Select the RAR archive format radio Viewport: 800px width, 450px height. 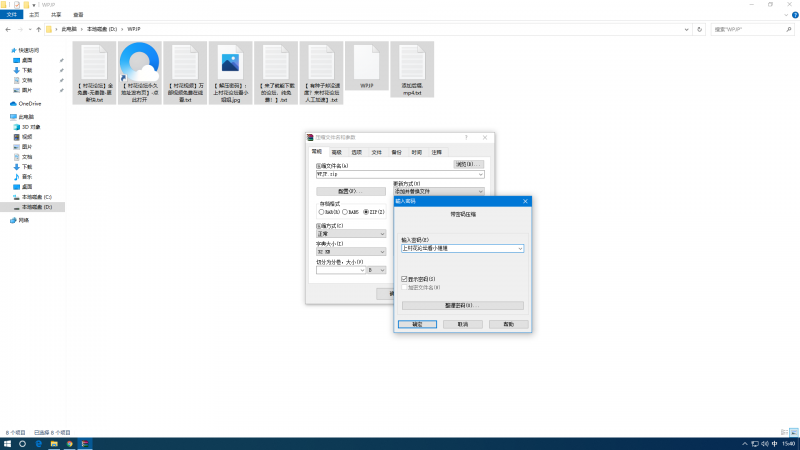pyautogui.click(x=322, y=212)
